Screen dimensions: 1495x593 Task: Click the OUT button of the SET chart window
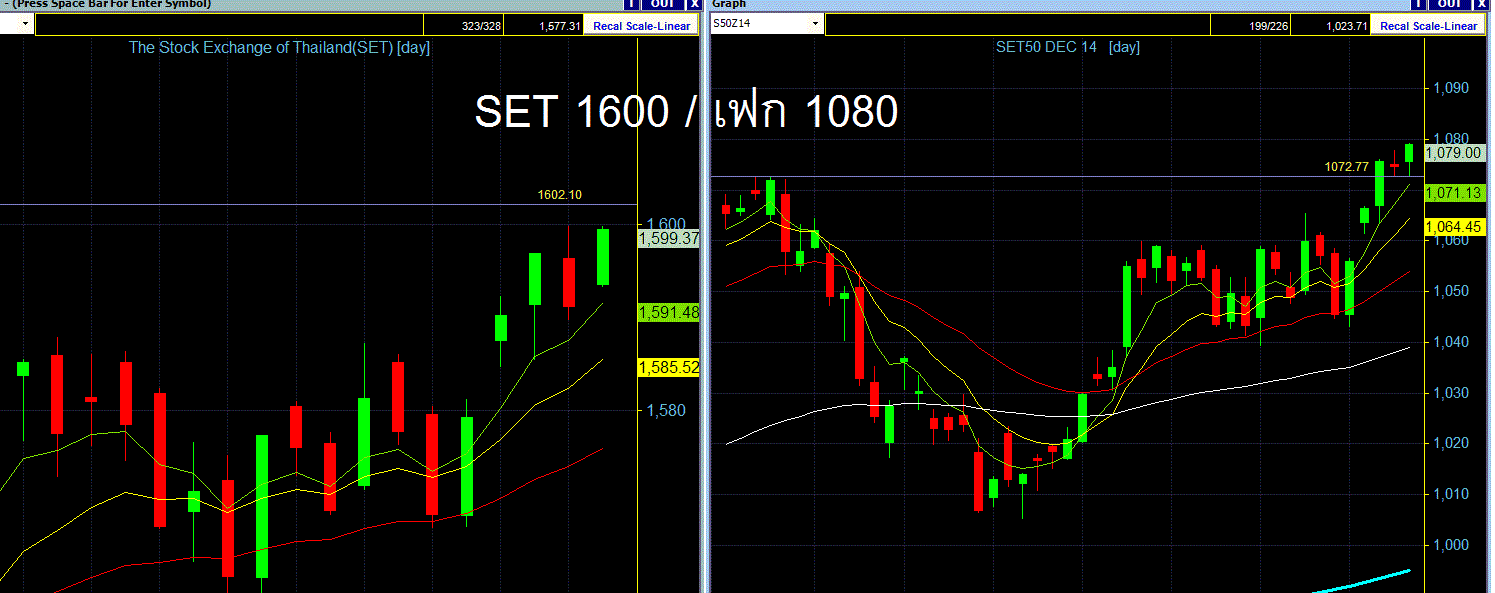[x=663, y=4]
